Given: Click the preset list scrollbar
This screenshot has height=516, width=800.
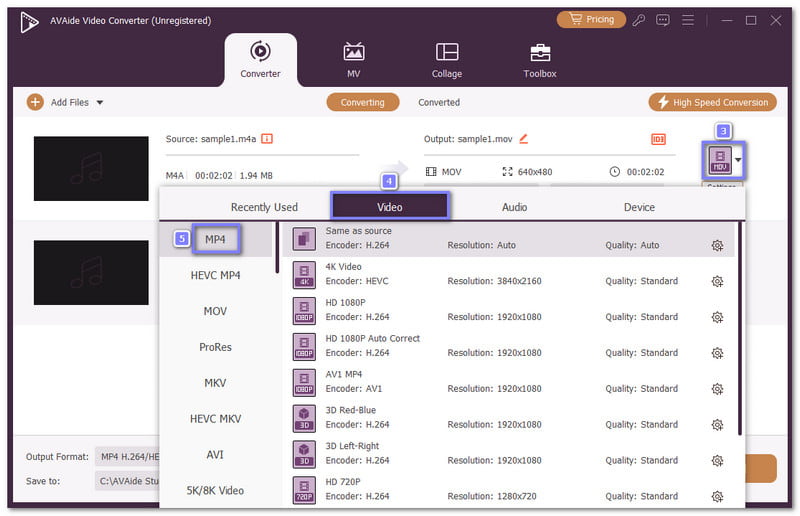Looking at the screenshot, I should tap(740, 328).
